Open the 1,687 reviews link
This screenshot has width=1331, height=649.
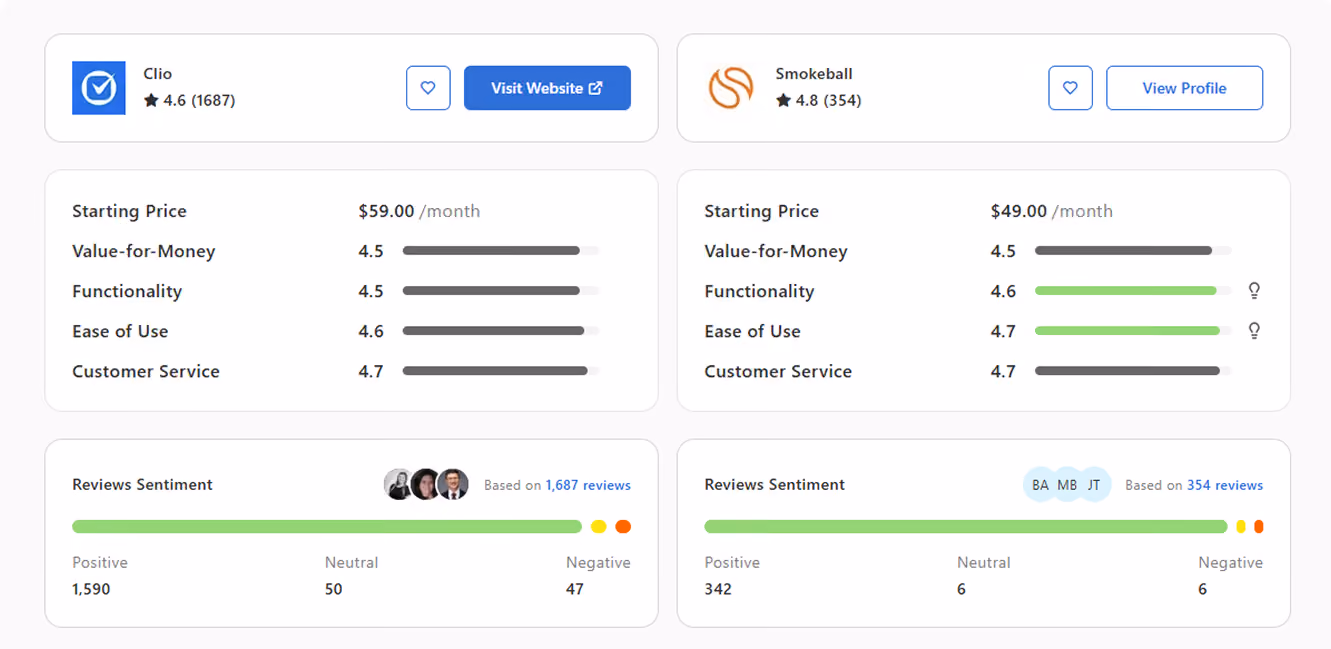tap(588, 485)
